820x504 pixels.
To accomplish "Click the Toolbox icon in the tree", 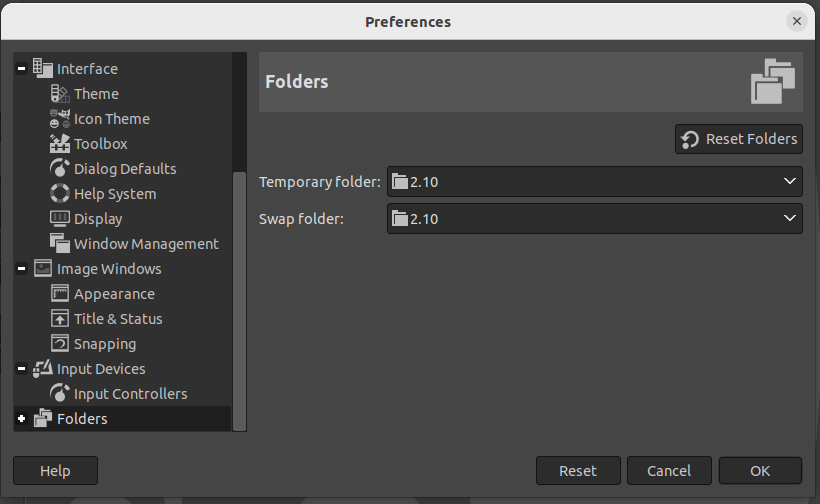I will click(x=59, y=144).
